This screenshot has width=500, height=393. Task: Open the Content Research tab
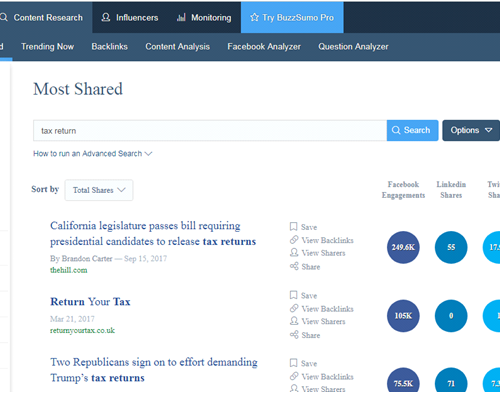pyautogui.click(x=45, y=17)
